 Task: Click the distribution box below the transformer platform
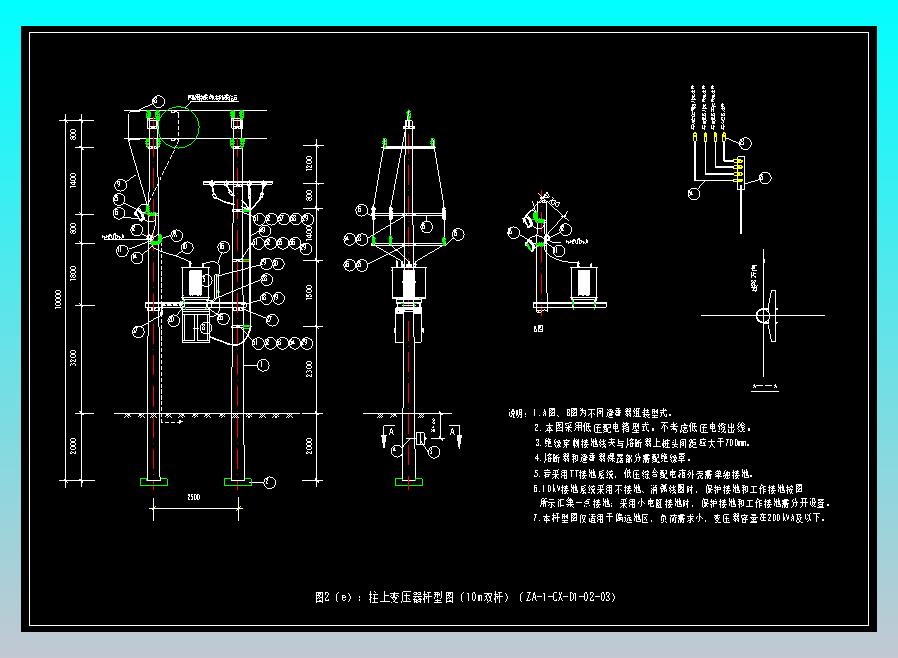point(195,326)
